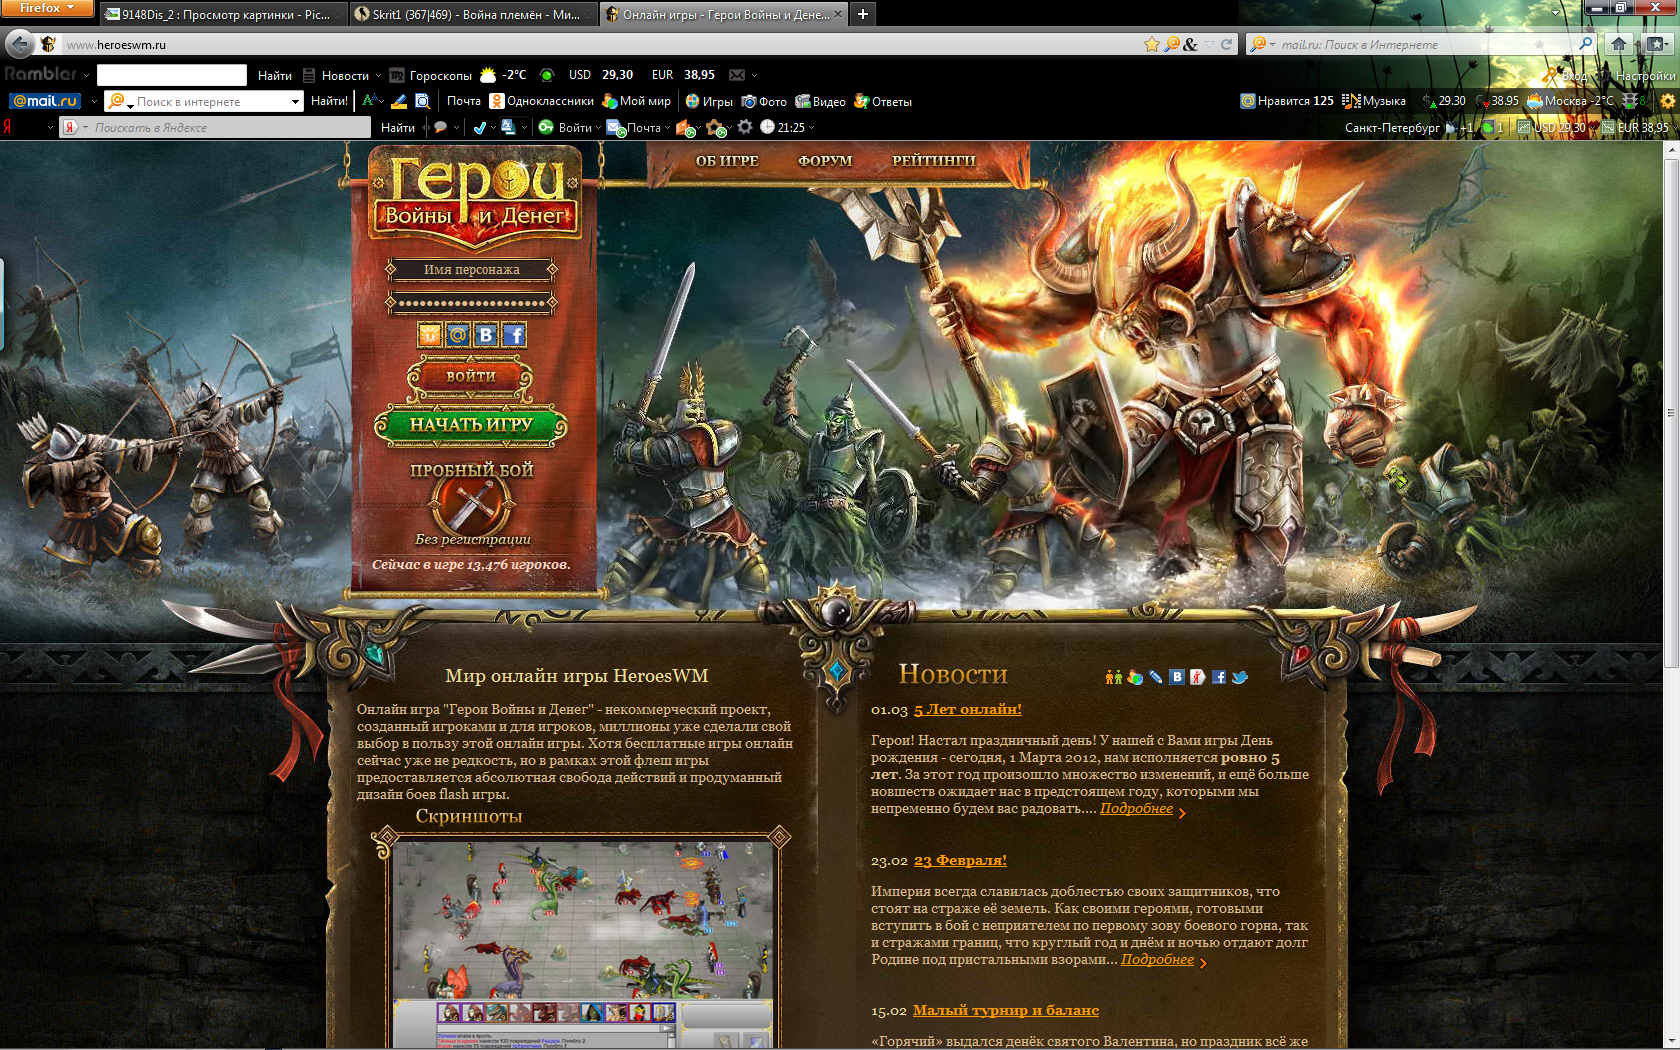Open the РЕЙТИНГИ menu item
Viewport: 1680px width, 1050px height.
[x=934, y=161]
